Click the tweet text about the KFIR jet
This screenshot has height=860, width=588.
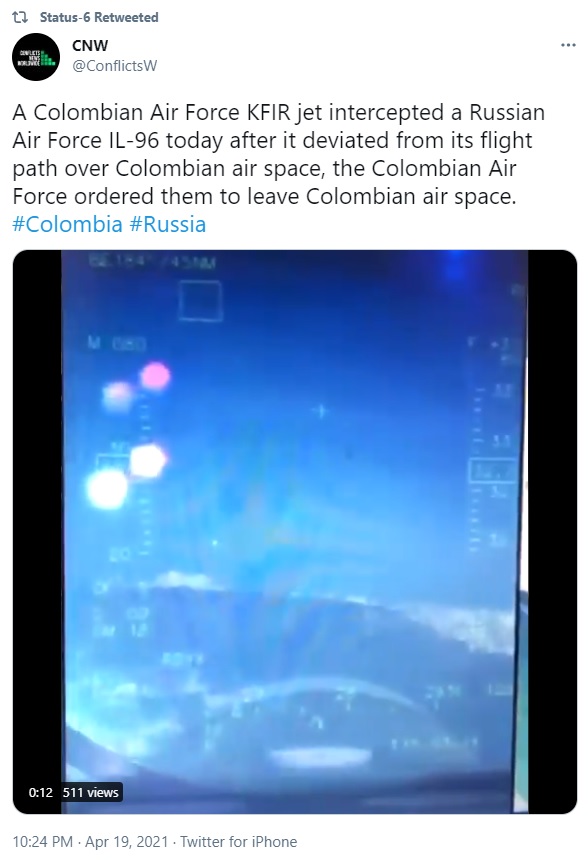coord(279,154)
